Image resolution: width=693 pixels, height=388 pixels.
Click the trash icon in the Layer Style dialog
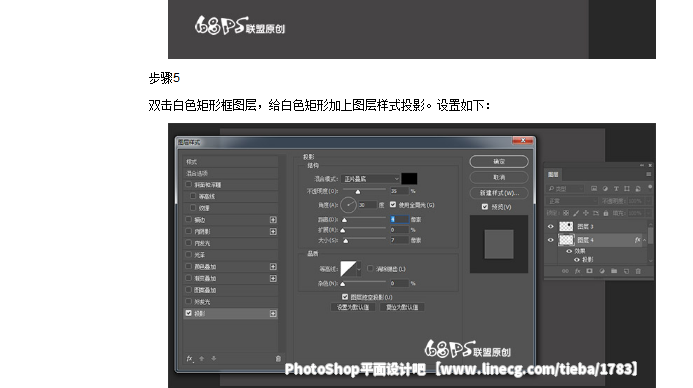(x=278, y=358)
